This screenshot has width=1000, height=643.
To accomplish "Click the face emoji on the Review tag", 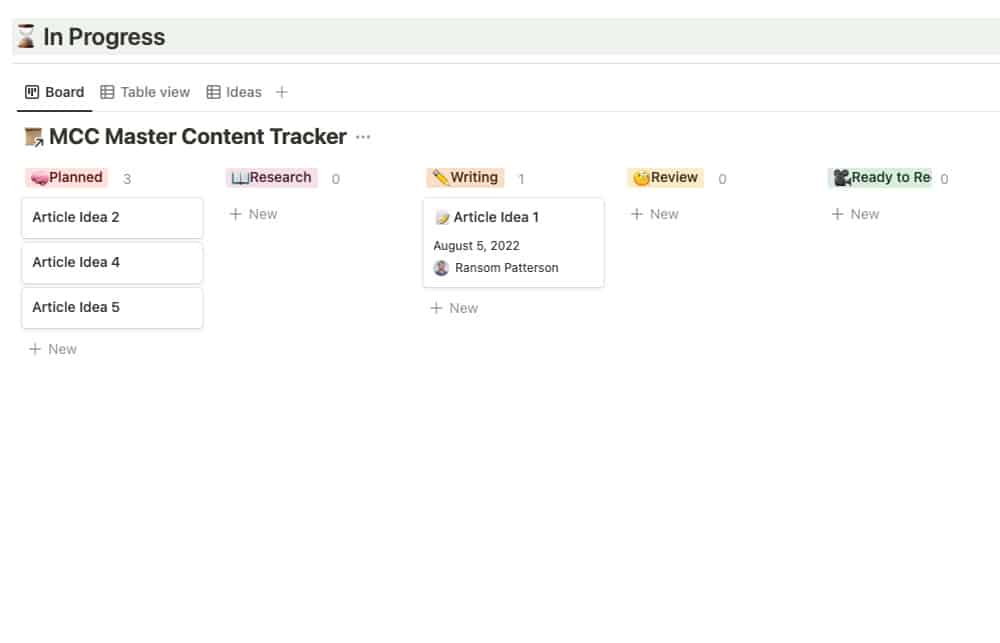I will 641,177.
